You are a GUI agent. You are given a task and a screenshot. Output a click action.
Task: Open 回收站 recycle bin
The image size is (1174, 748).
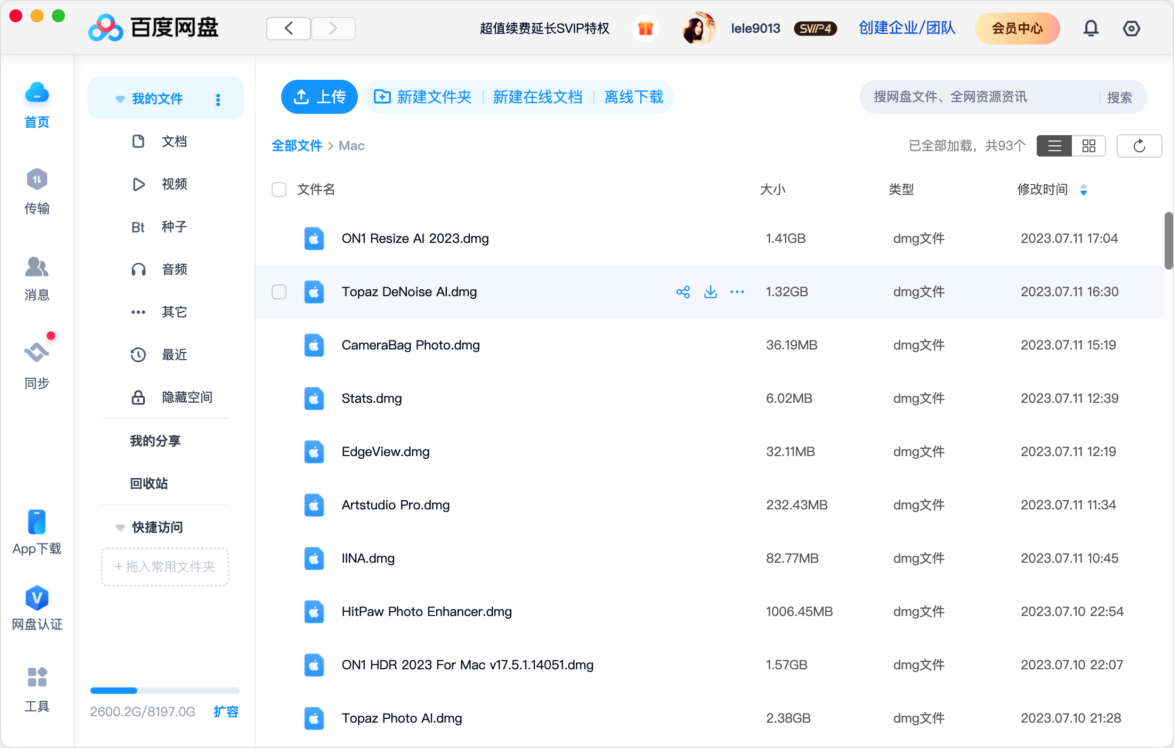click(x=148, y=484)
